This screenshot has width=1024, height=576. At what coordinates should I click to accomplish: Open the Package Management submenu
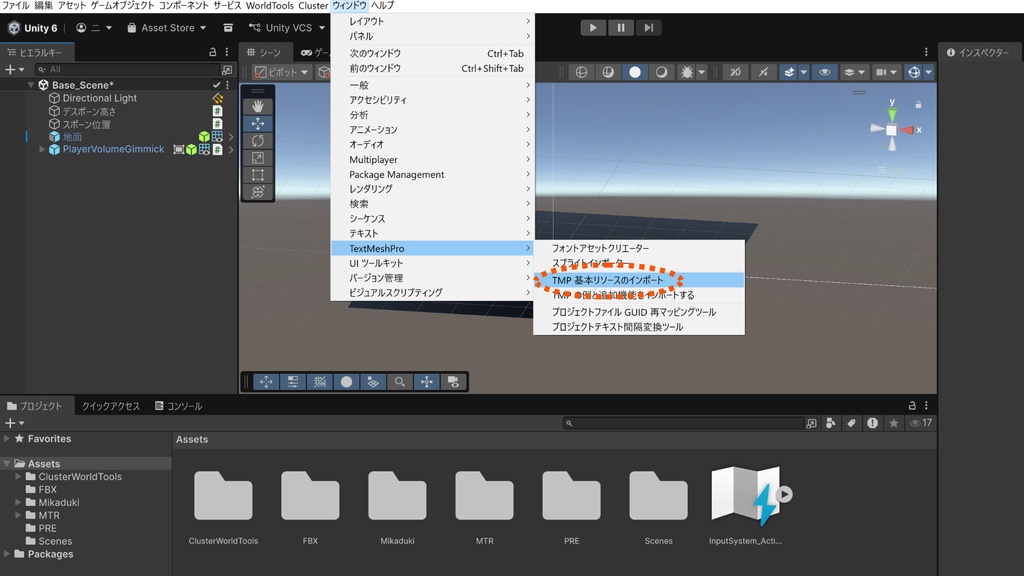coord(432,174)
